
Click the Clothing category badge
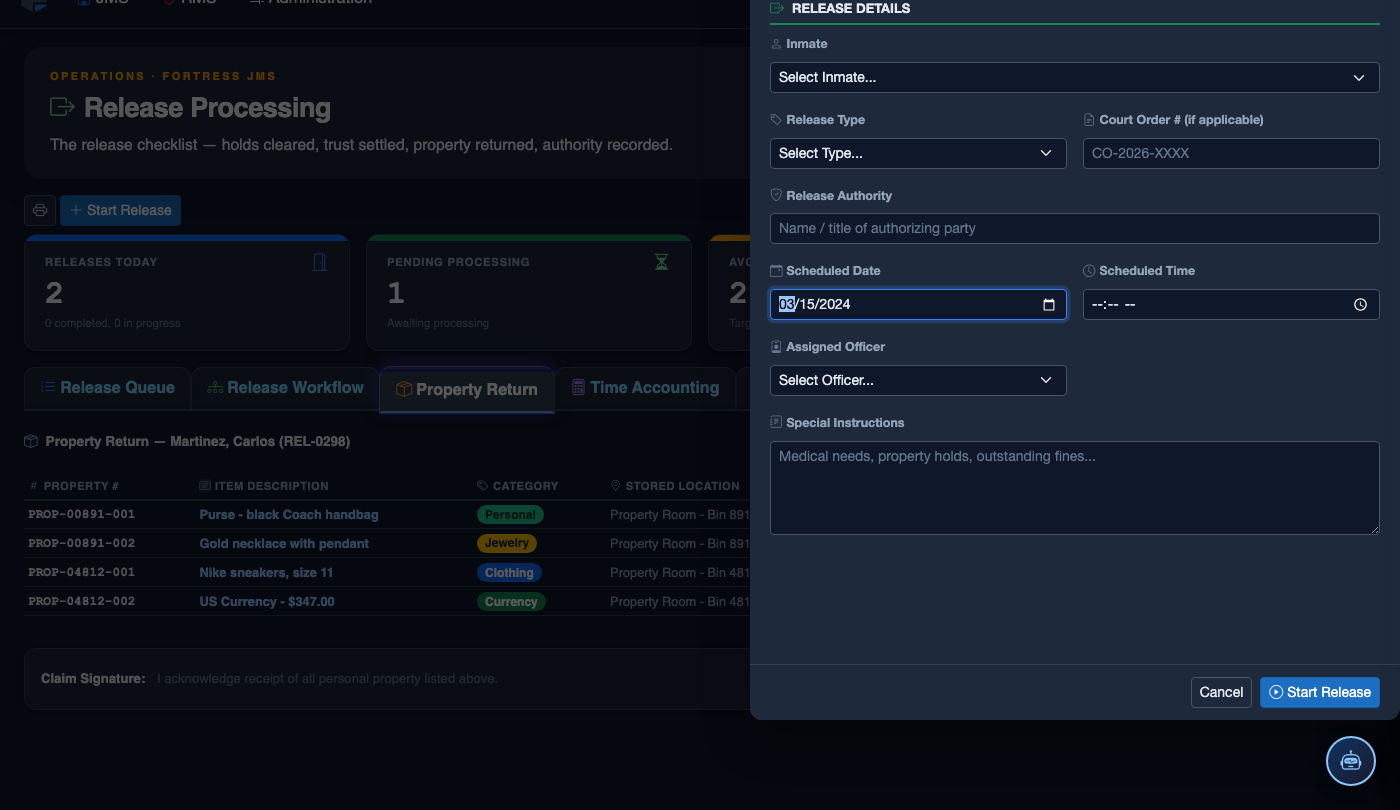coord(509,573)
